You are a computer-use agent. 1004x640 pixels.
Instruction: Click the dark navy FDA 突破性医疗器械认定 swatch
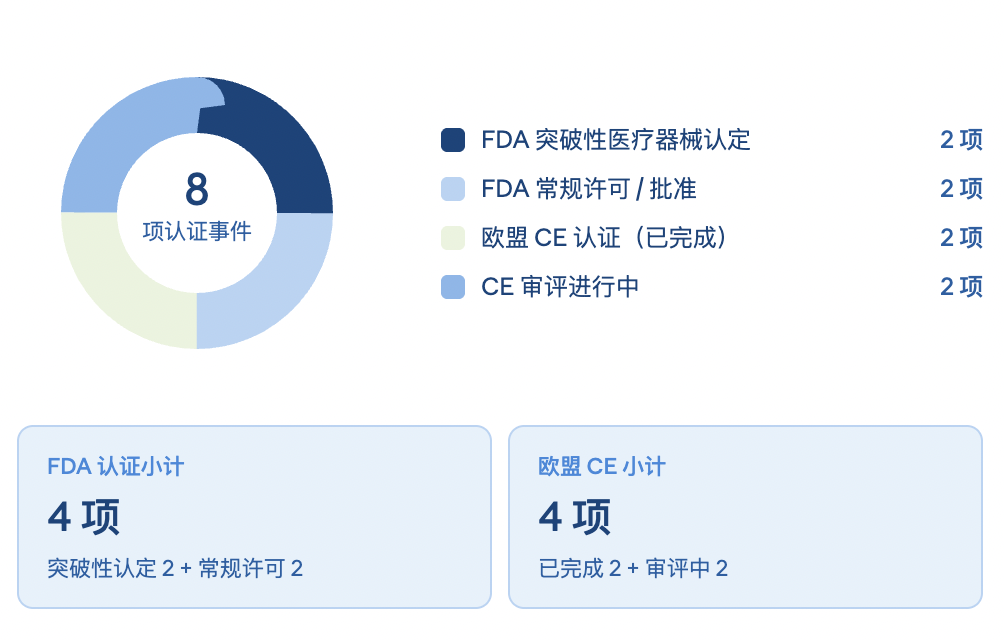tap(453, 140)
